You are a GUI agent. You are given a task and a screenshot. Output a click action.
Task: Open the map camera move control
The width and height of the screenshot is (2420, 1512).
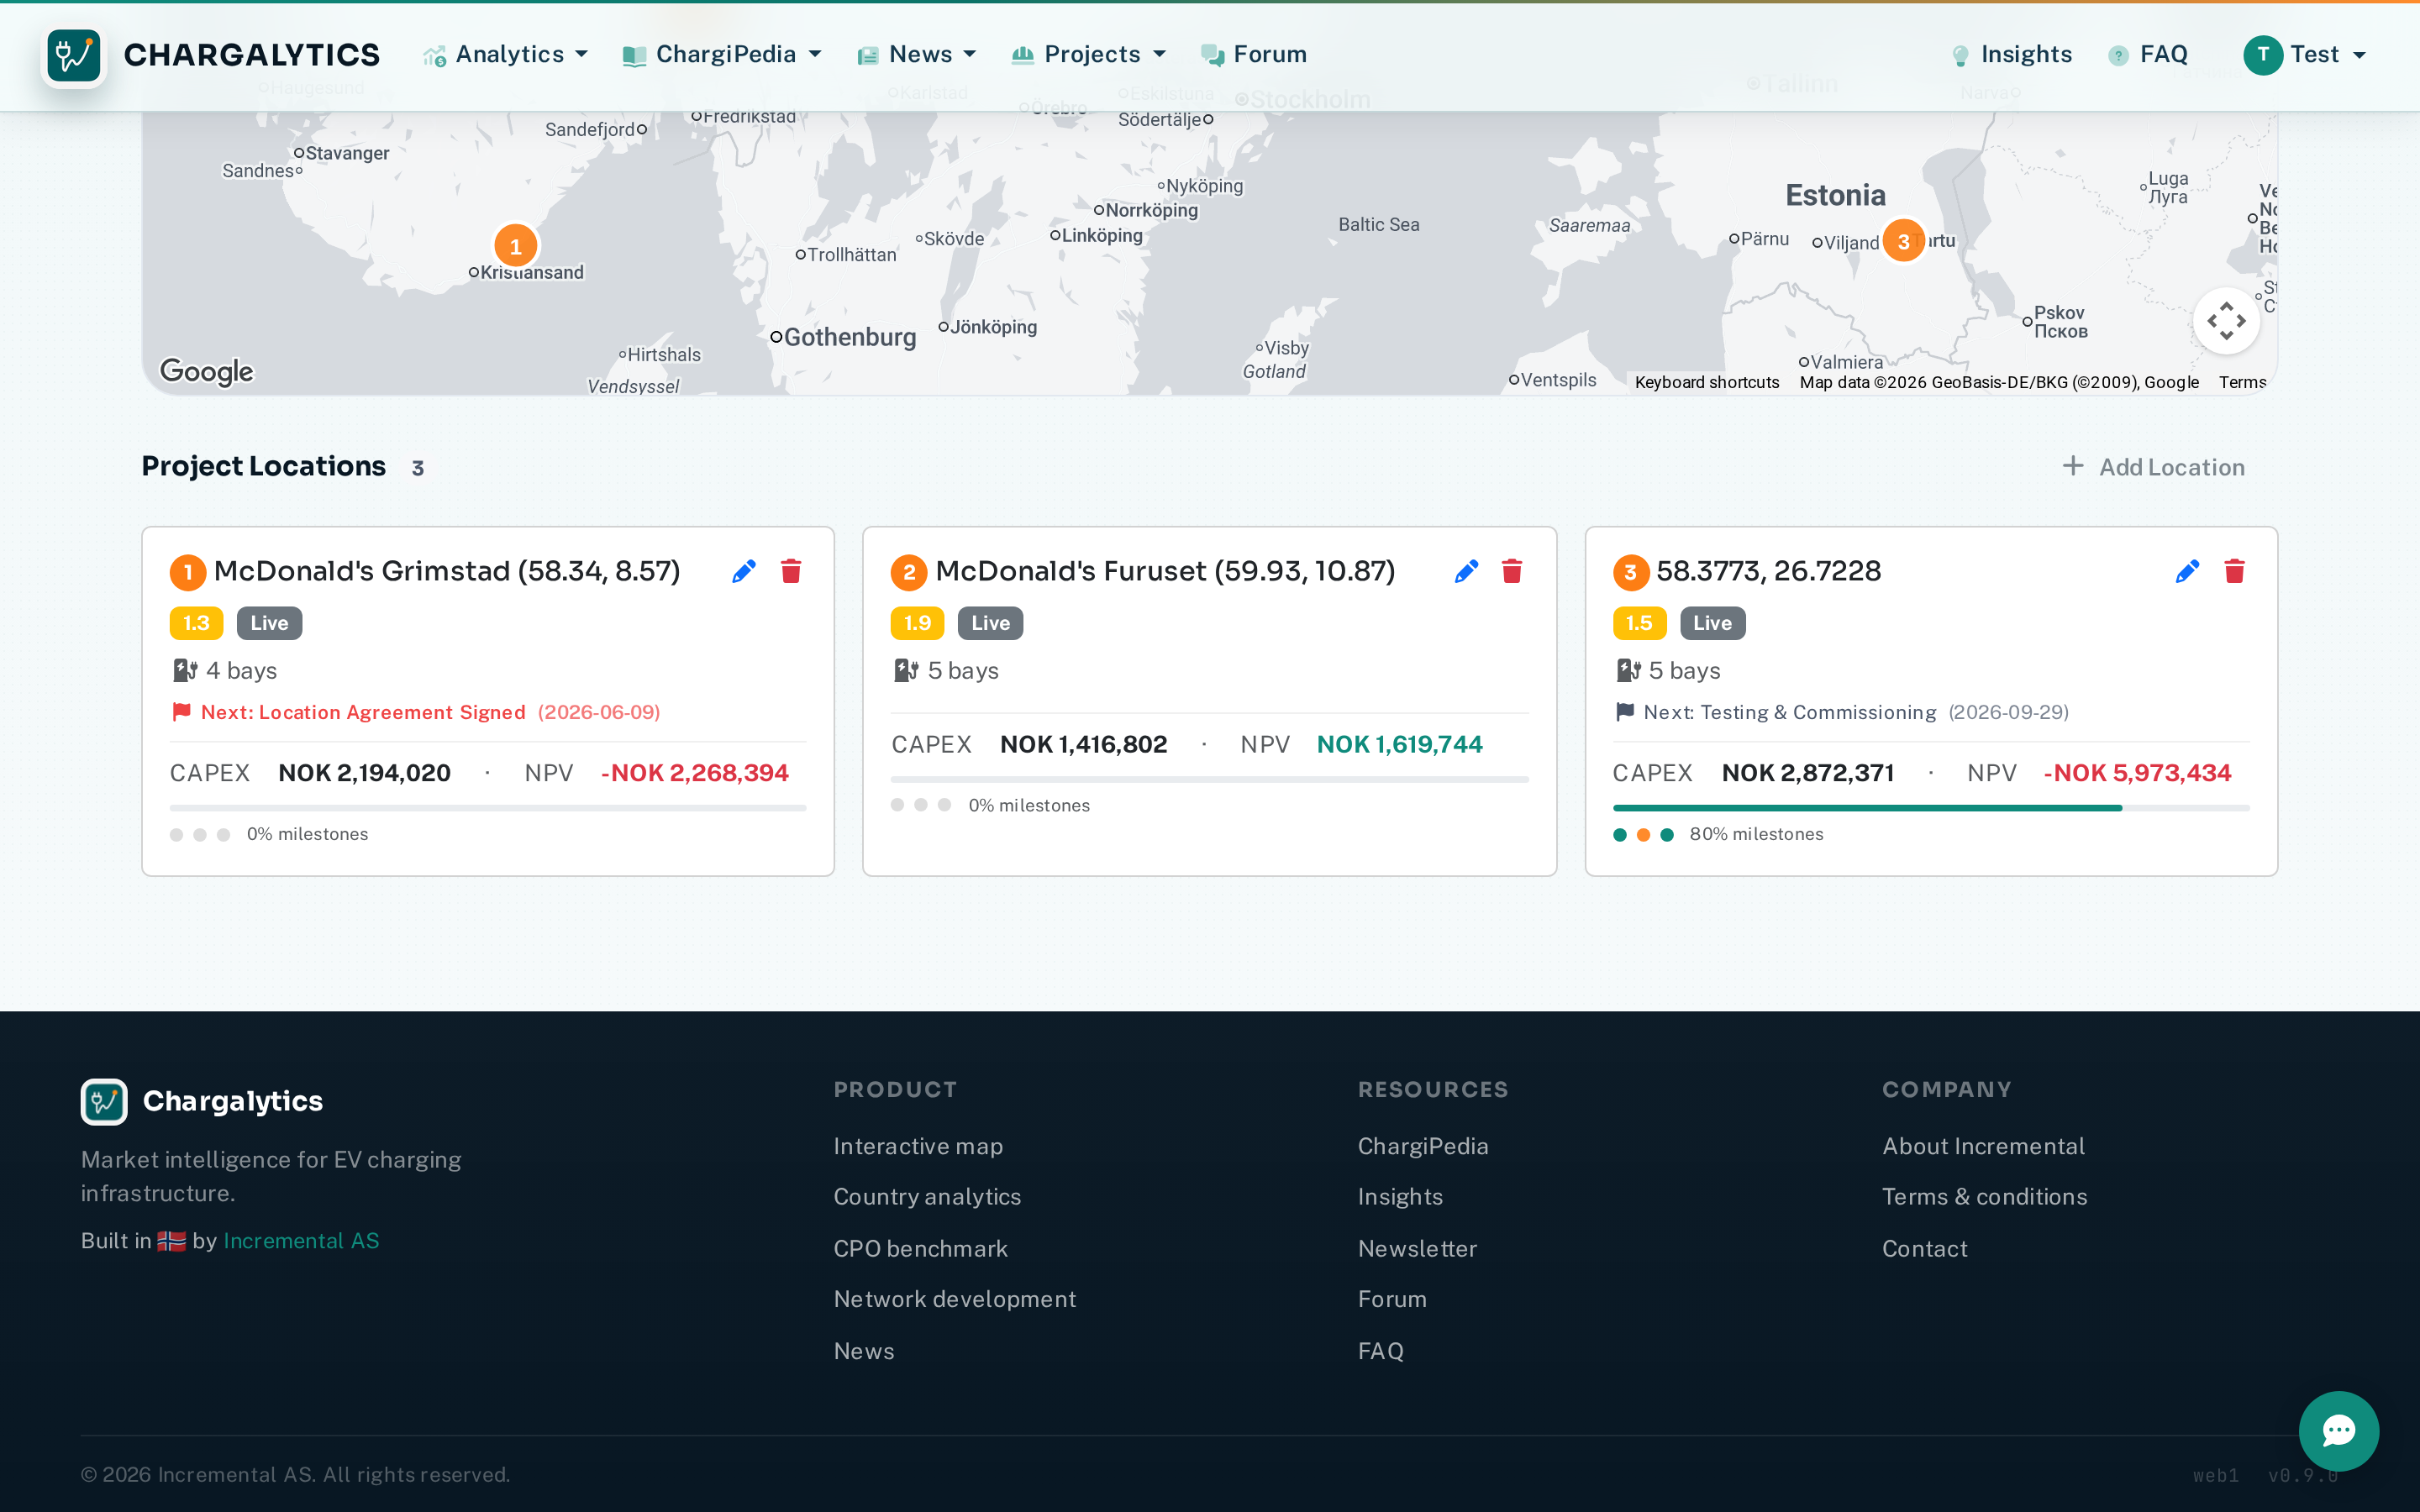pos(2226,321)
